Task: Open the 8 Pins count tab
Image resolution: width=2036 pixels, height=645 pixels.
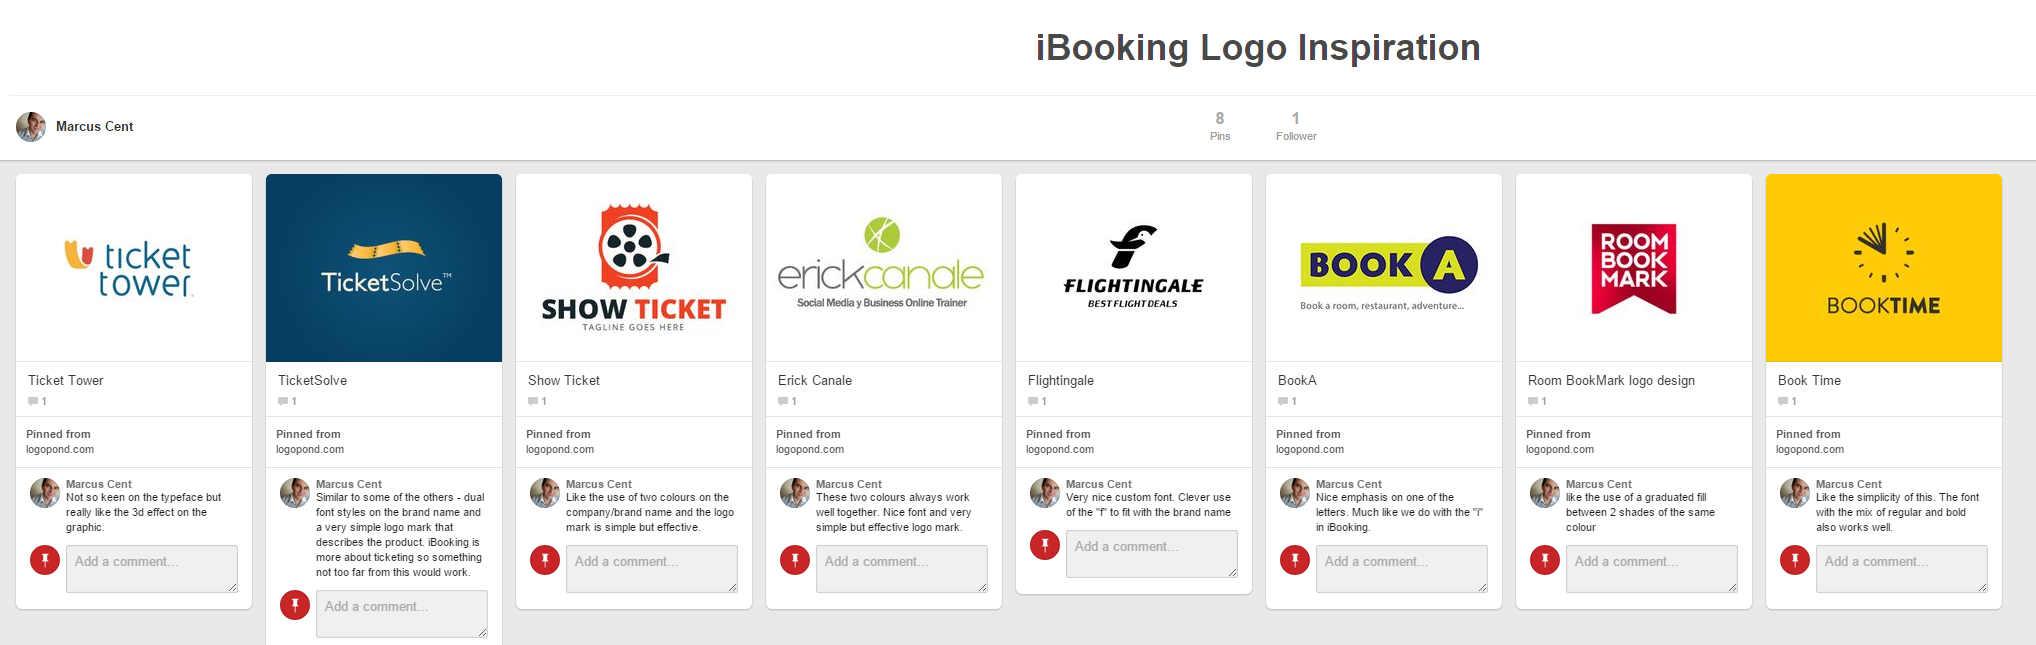Action: coord(1220,126)
